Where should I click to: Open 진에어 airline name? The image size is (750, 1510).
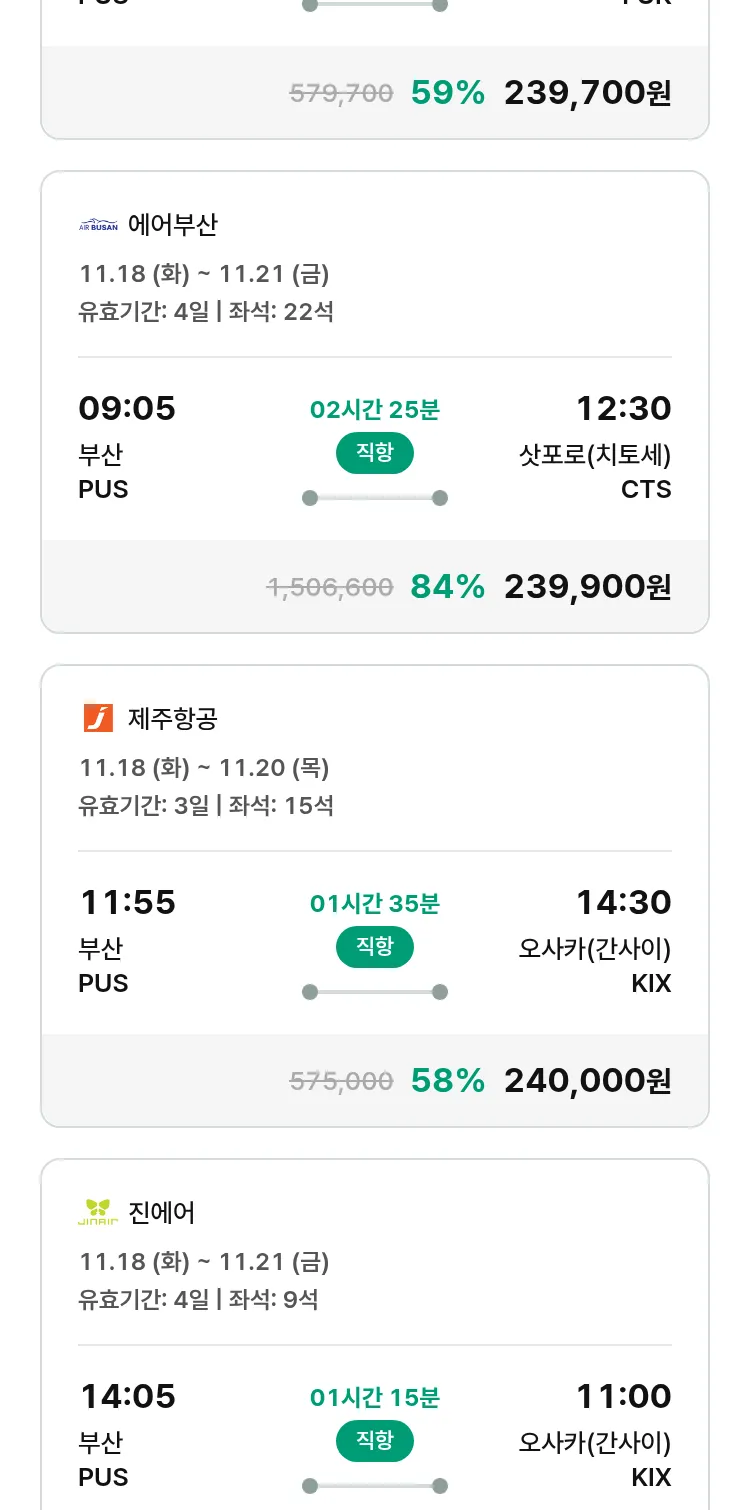pyautogui.click(x=162, y=1212)
